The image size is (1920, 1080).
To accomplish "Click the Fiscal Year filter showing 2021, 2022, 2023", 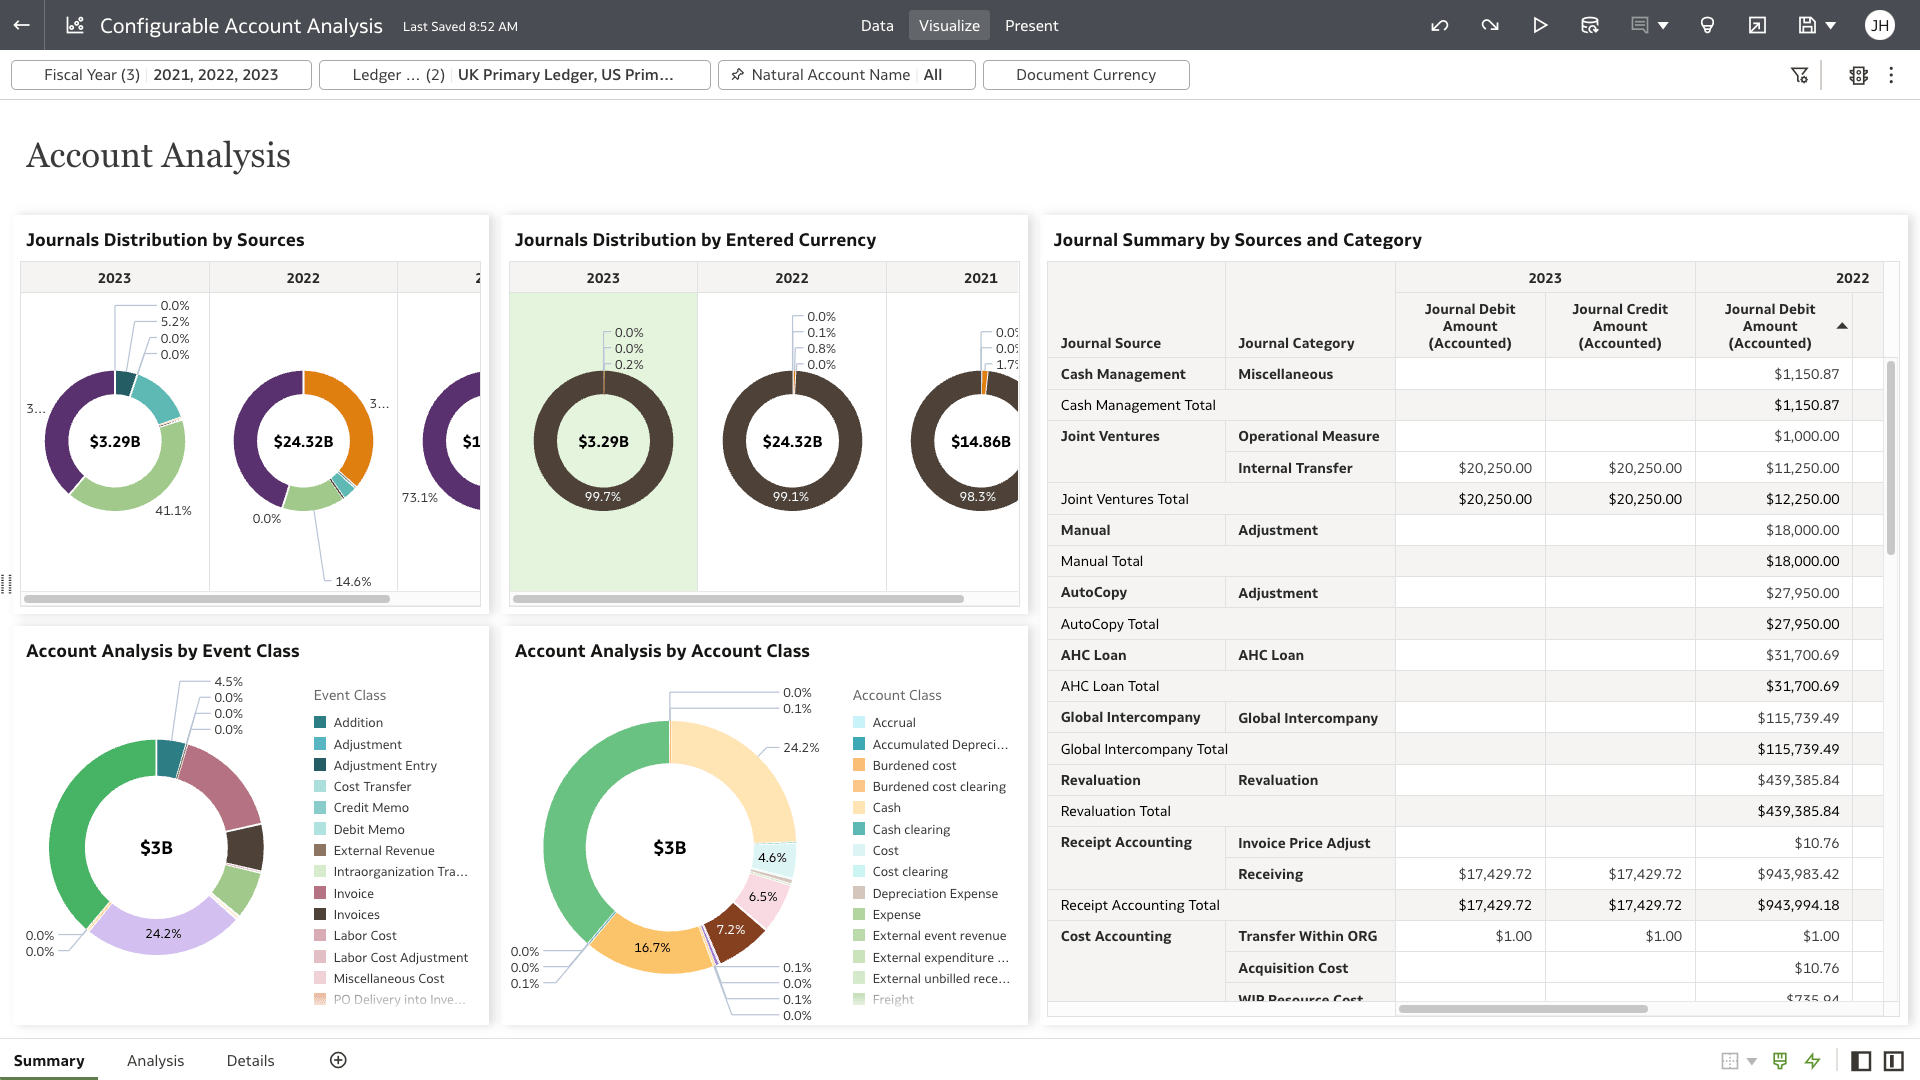I will pyautogui.click(x=160, y=74).
